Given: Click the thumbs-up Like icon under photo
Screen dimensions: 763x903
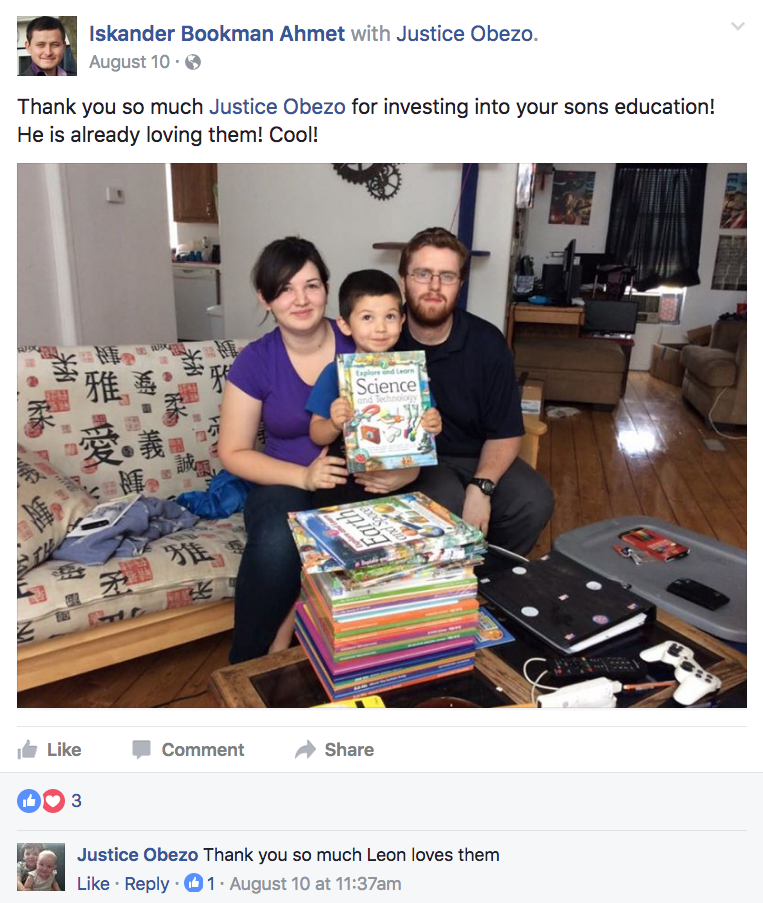Looking at the screenshot, I should coord(27,749).
